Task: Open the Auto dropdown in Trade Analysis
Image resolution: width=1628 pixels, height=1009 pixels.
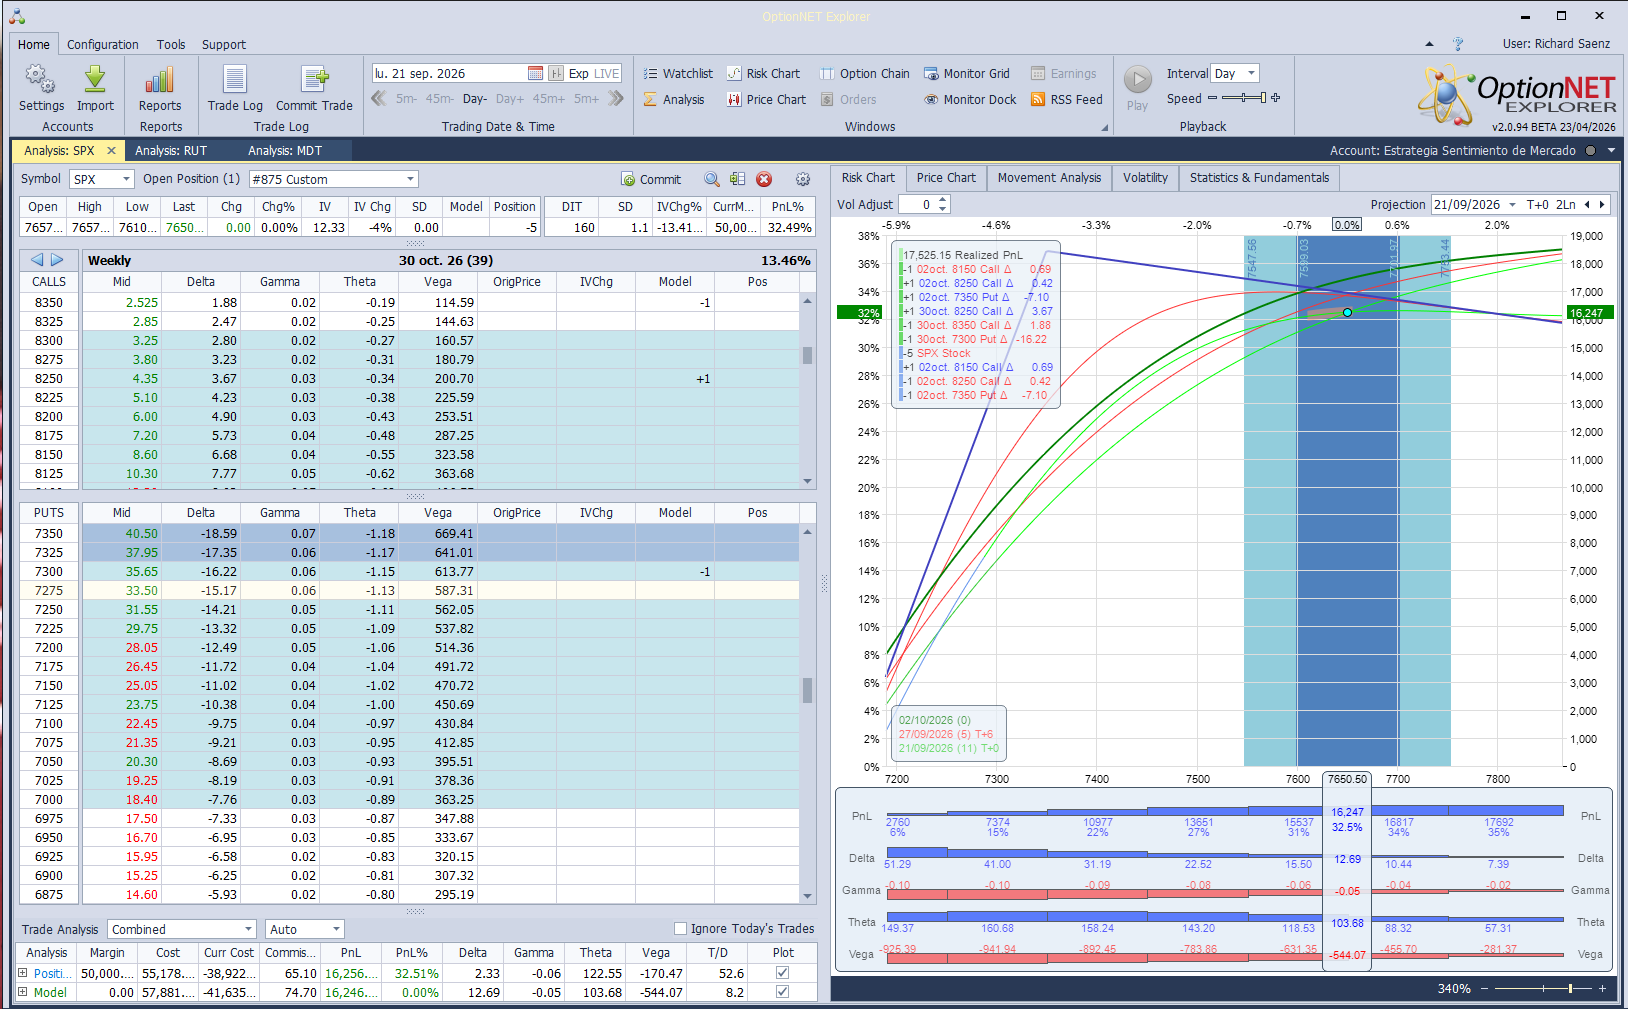Action: pyautogui.click(x=305, y=929)
